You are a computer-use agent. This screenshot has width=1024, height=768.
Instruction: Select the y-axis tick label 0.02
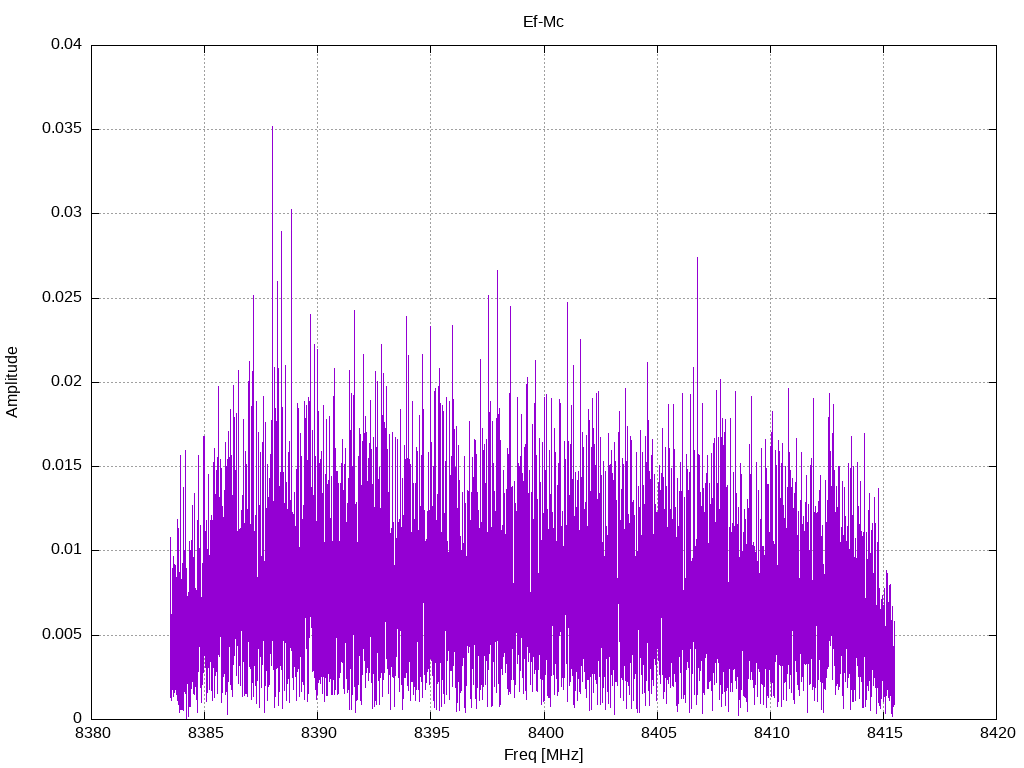point(67,381)
